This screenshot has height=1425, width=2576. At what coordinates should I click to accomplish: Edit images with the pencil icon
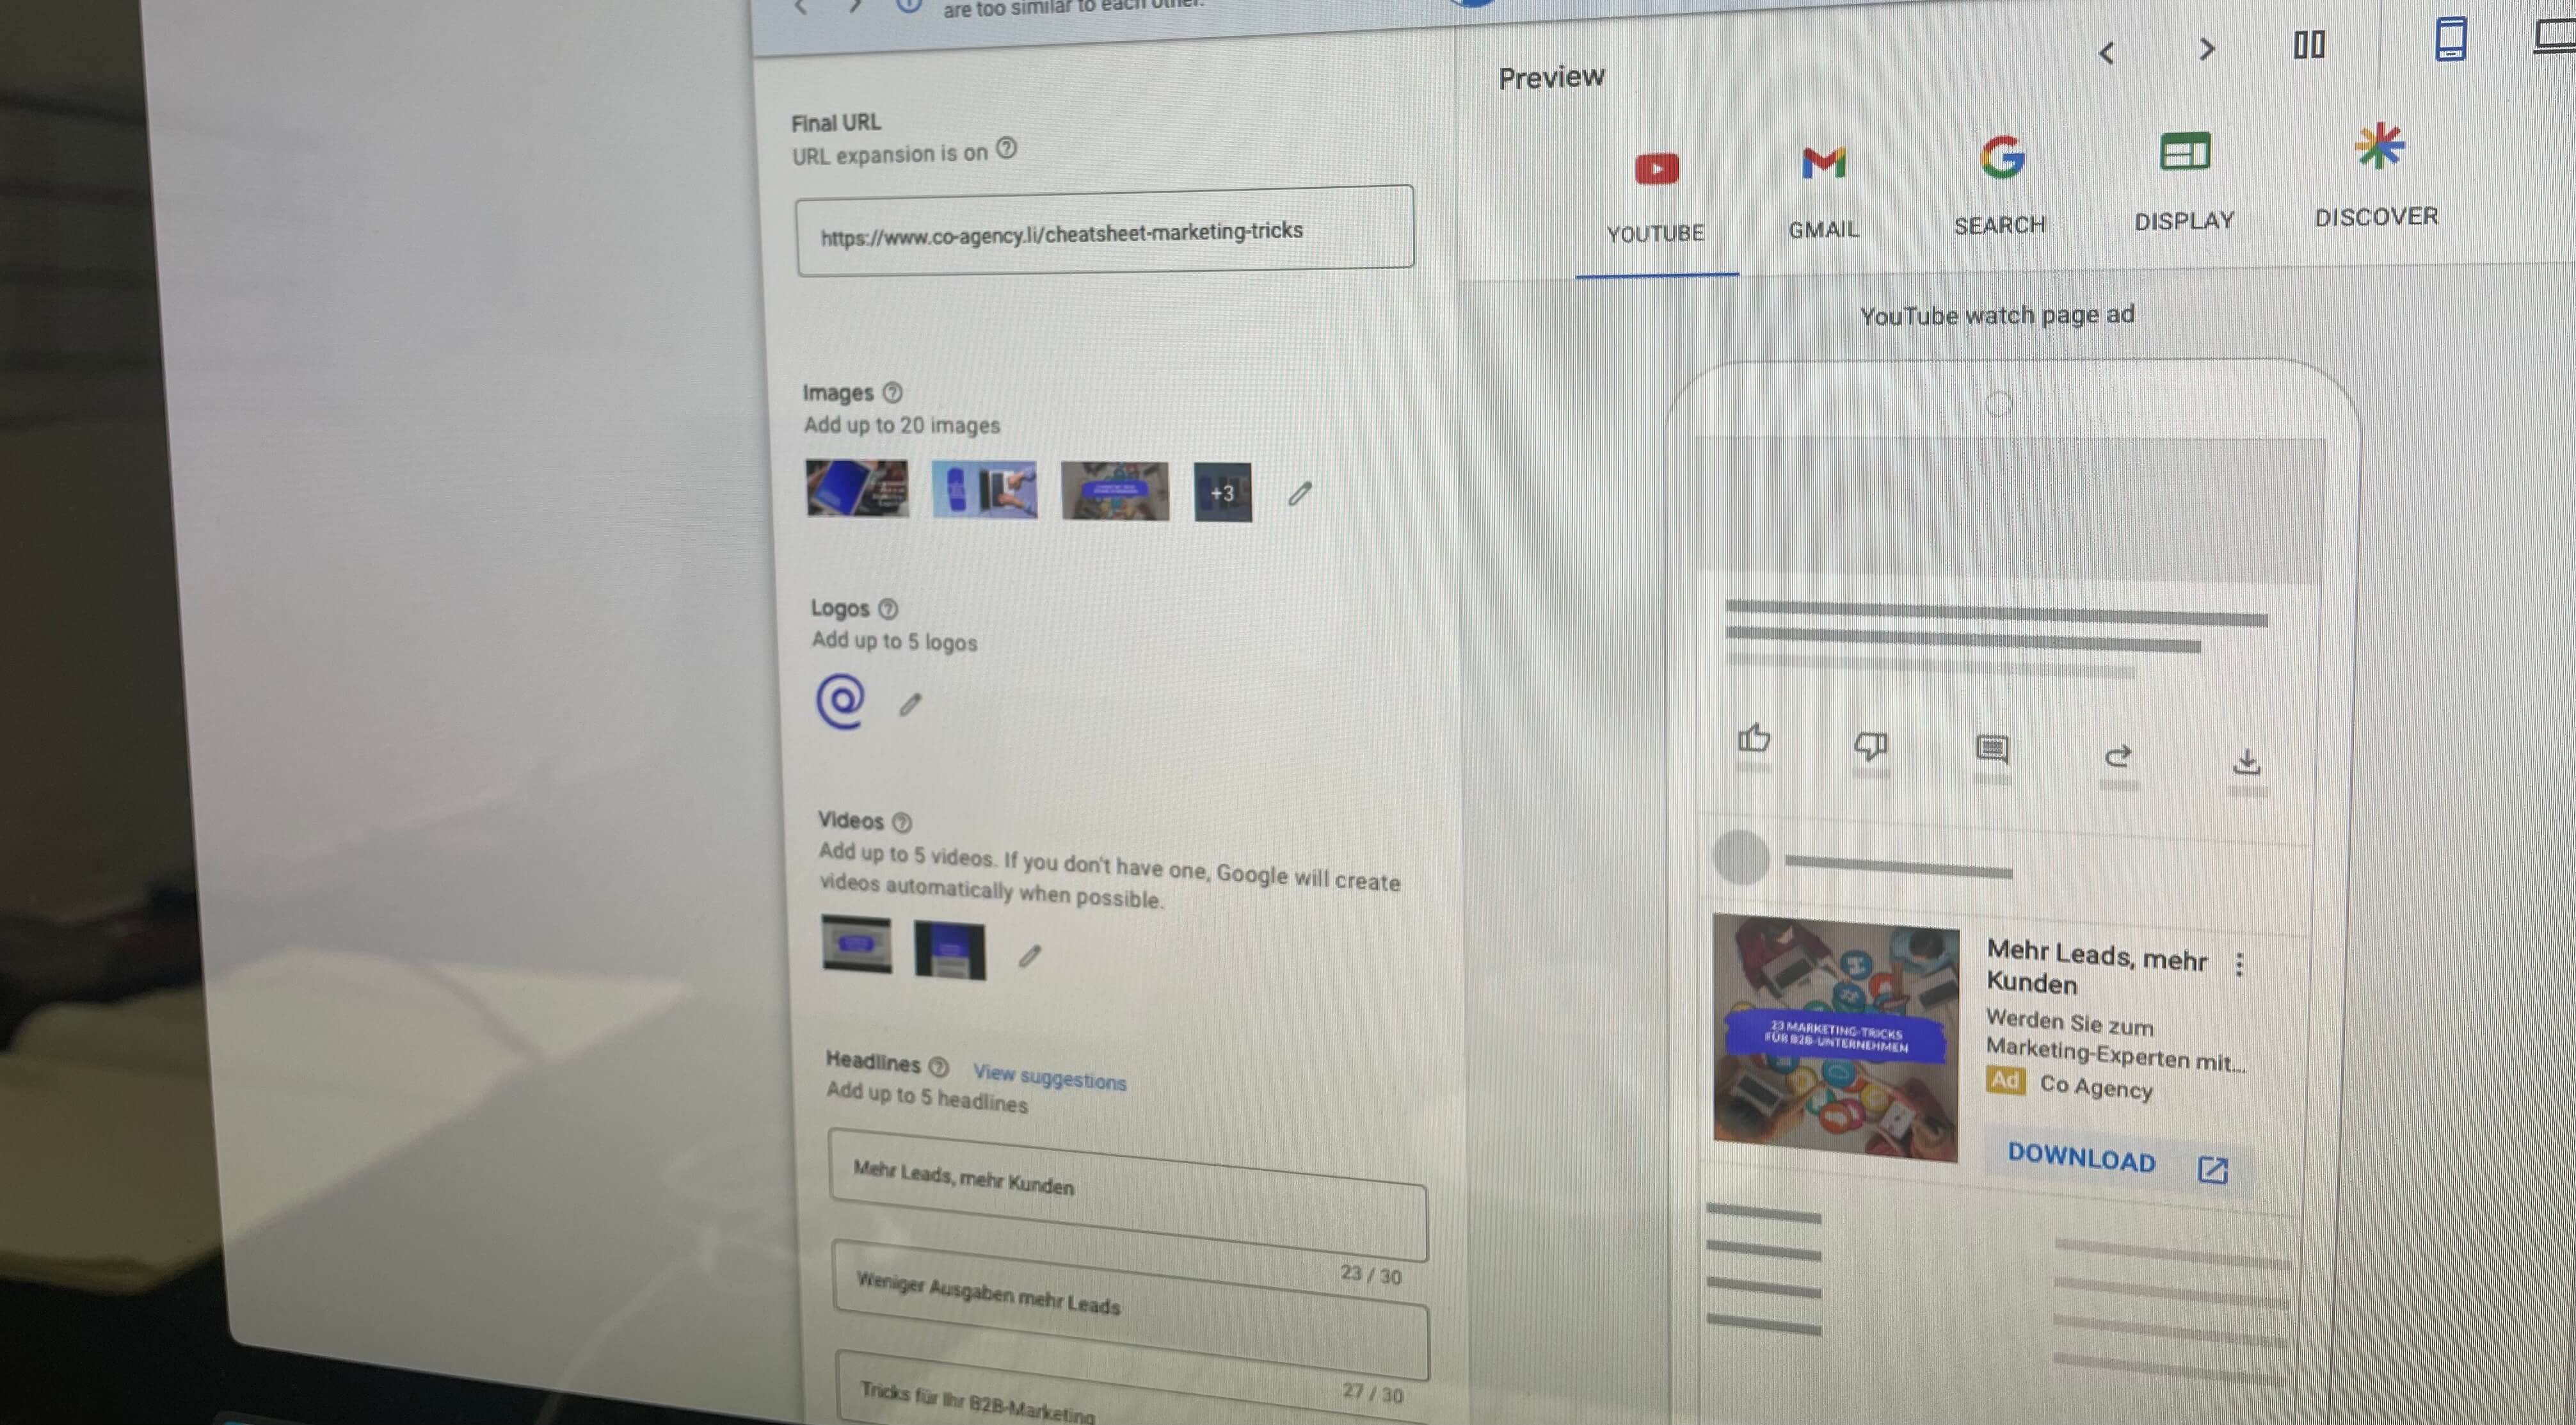tap(1299, 493)
